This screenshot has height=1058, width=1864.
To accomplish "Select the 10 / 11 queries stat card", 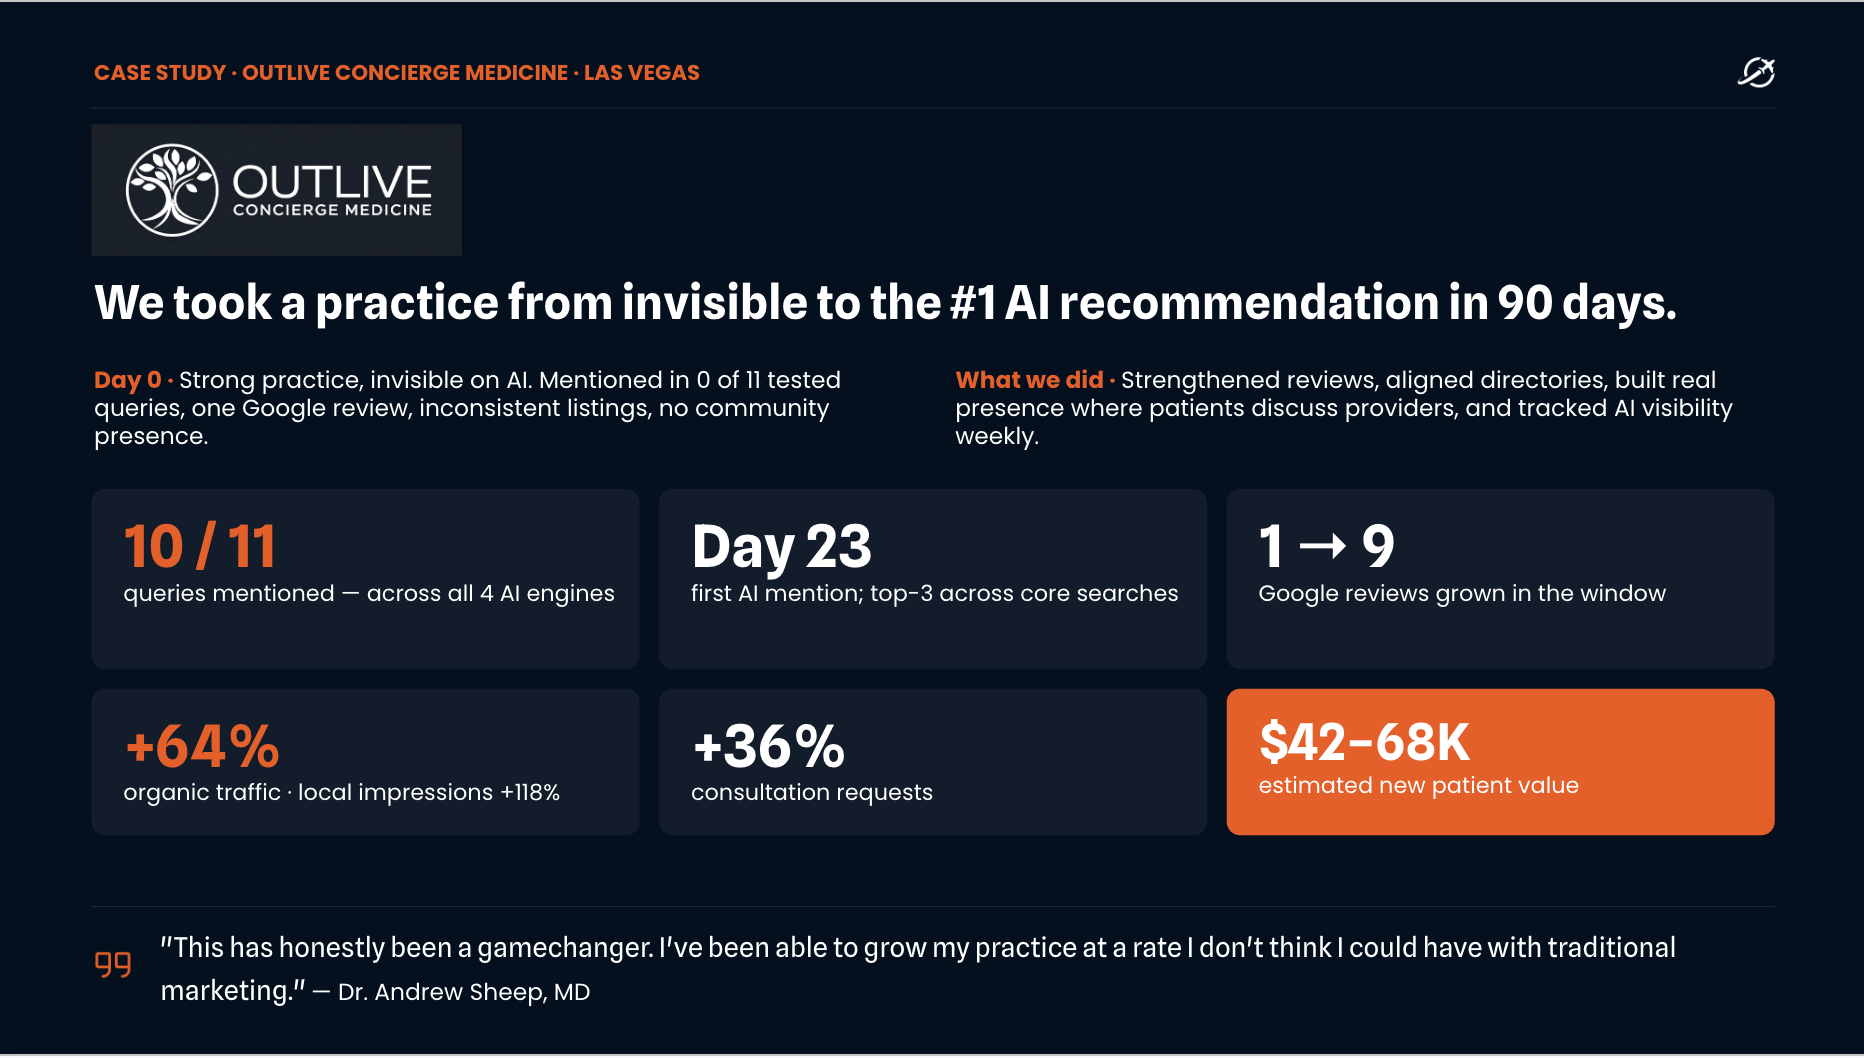I will click(365, 579).
